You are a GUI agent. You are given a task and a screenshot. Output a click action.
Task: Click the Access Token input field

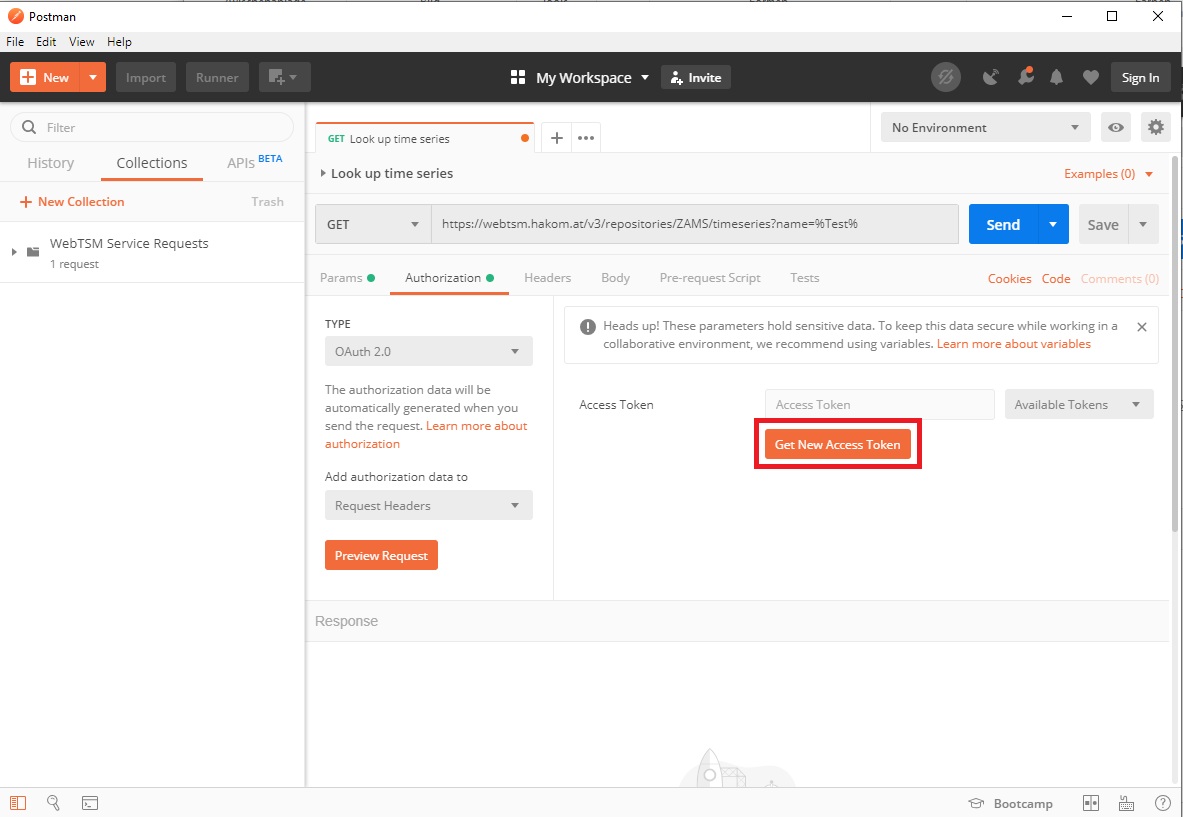point(879,405)
